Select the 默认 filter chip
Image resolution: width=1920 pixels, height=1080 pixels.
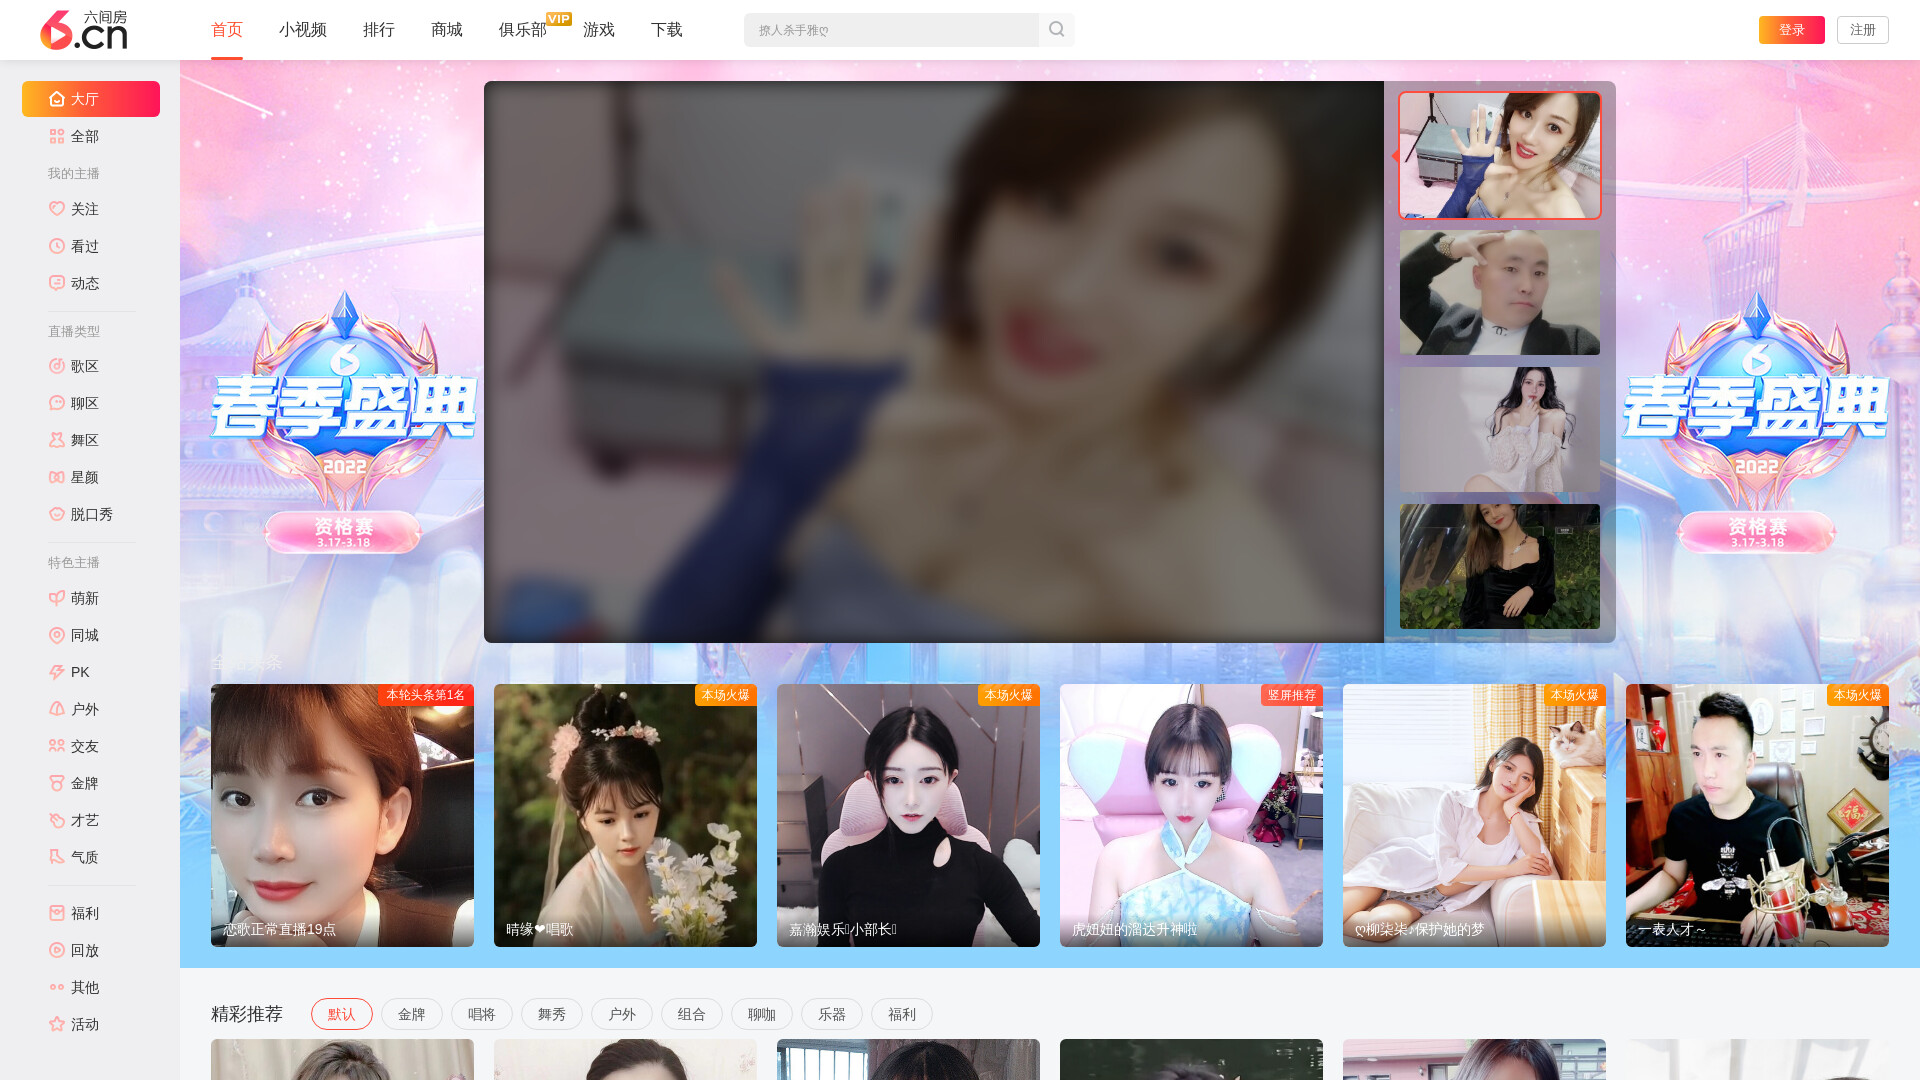coord(342,1014)
